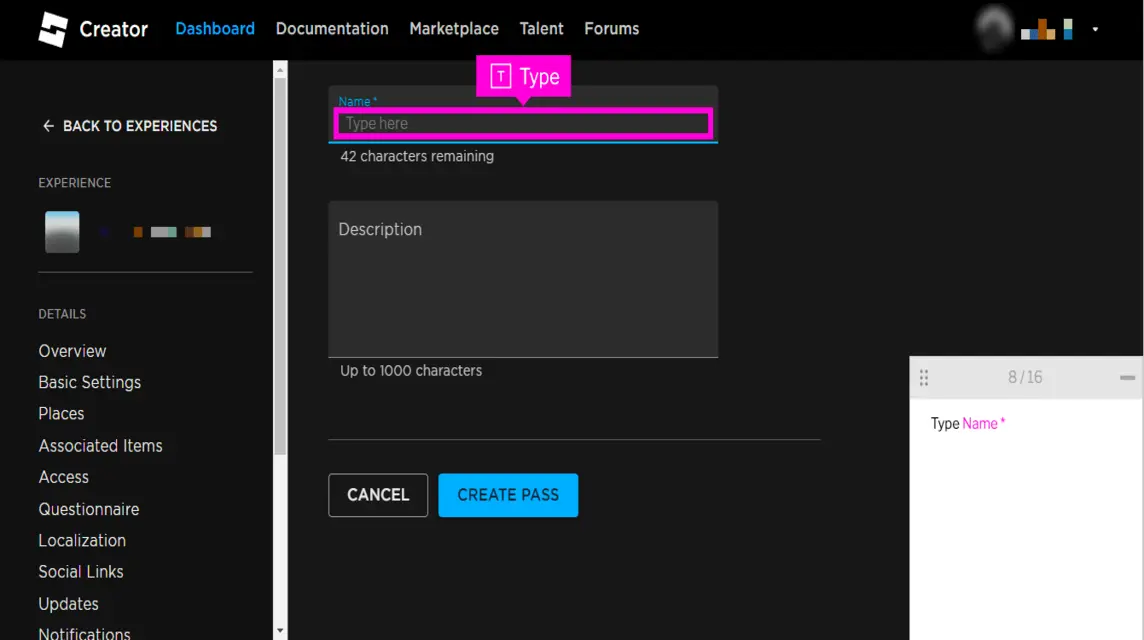Expand the caret dropdown next to the avatar
This screenshot has height=640, width=1144.
click(x=1095, y=31)
